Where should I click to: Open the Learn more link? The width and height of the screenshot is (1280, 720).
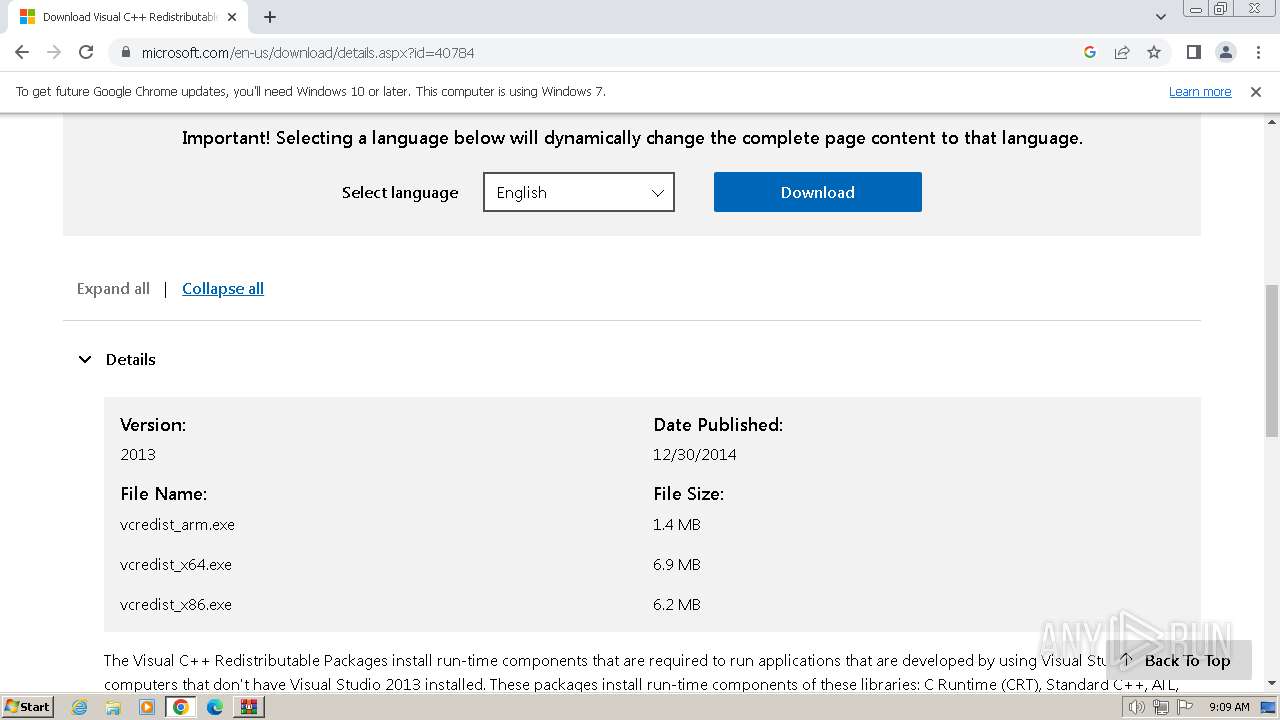point(1200,91)
